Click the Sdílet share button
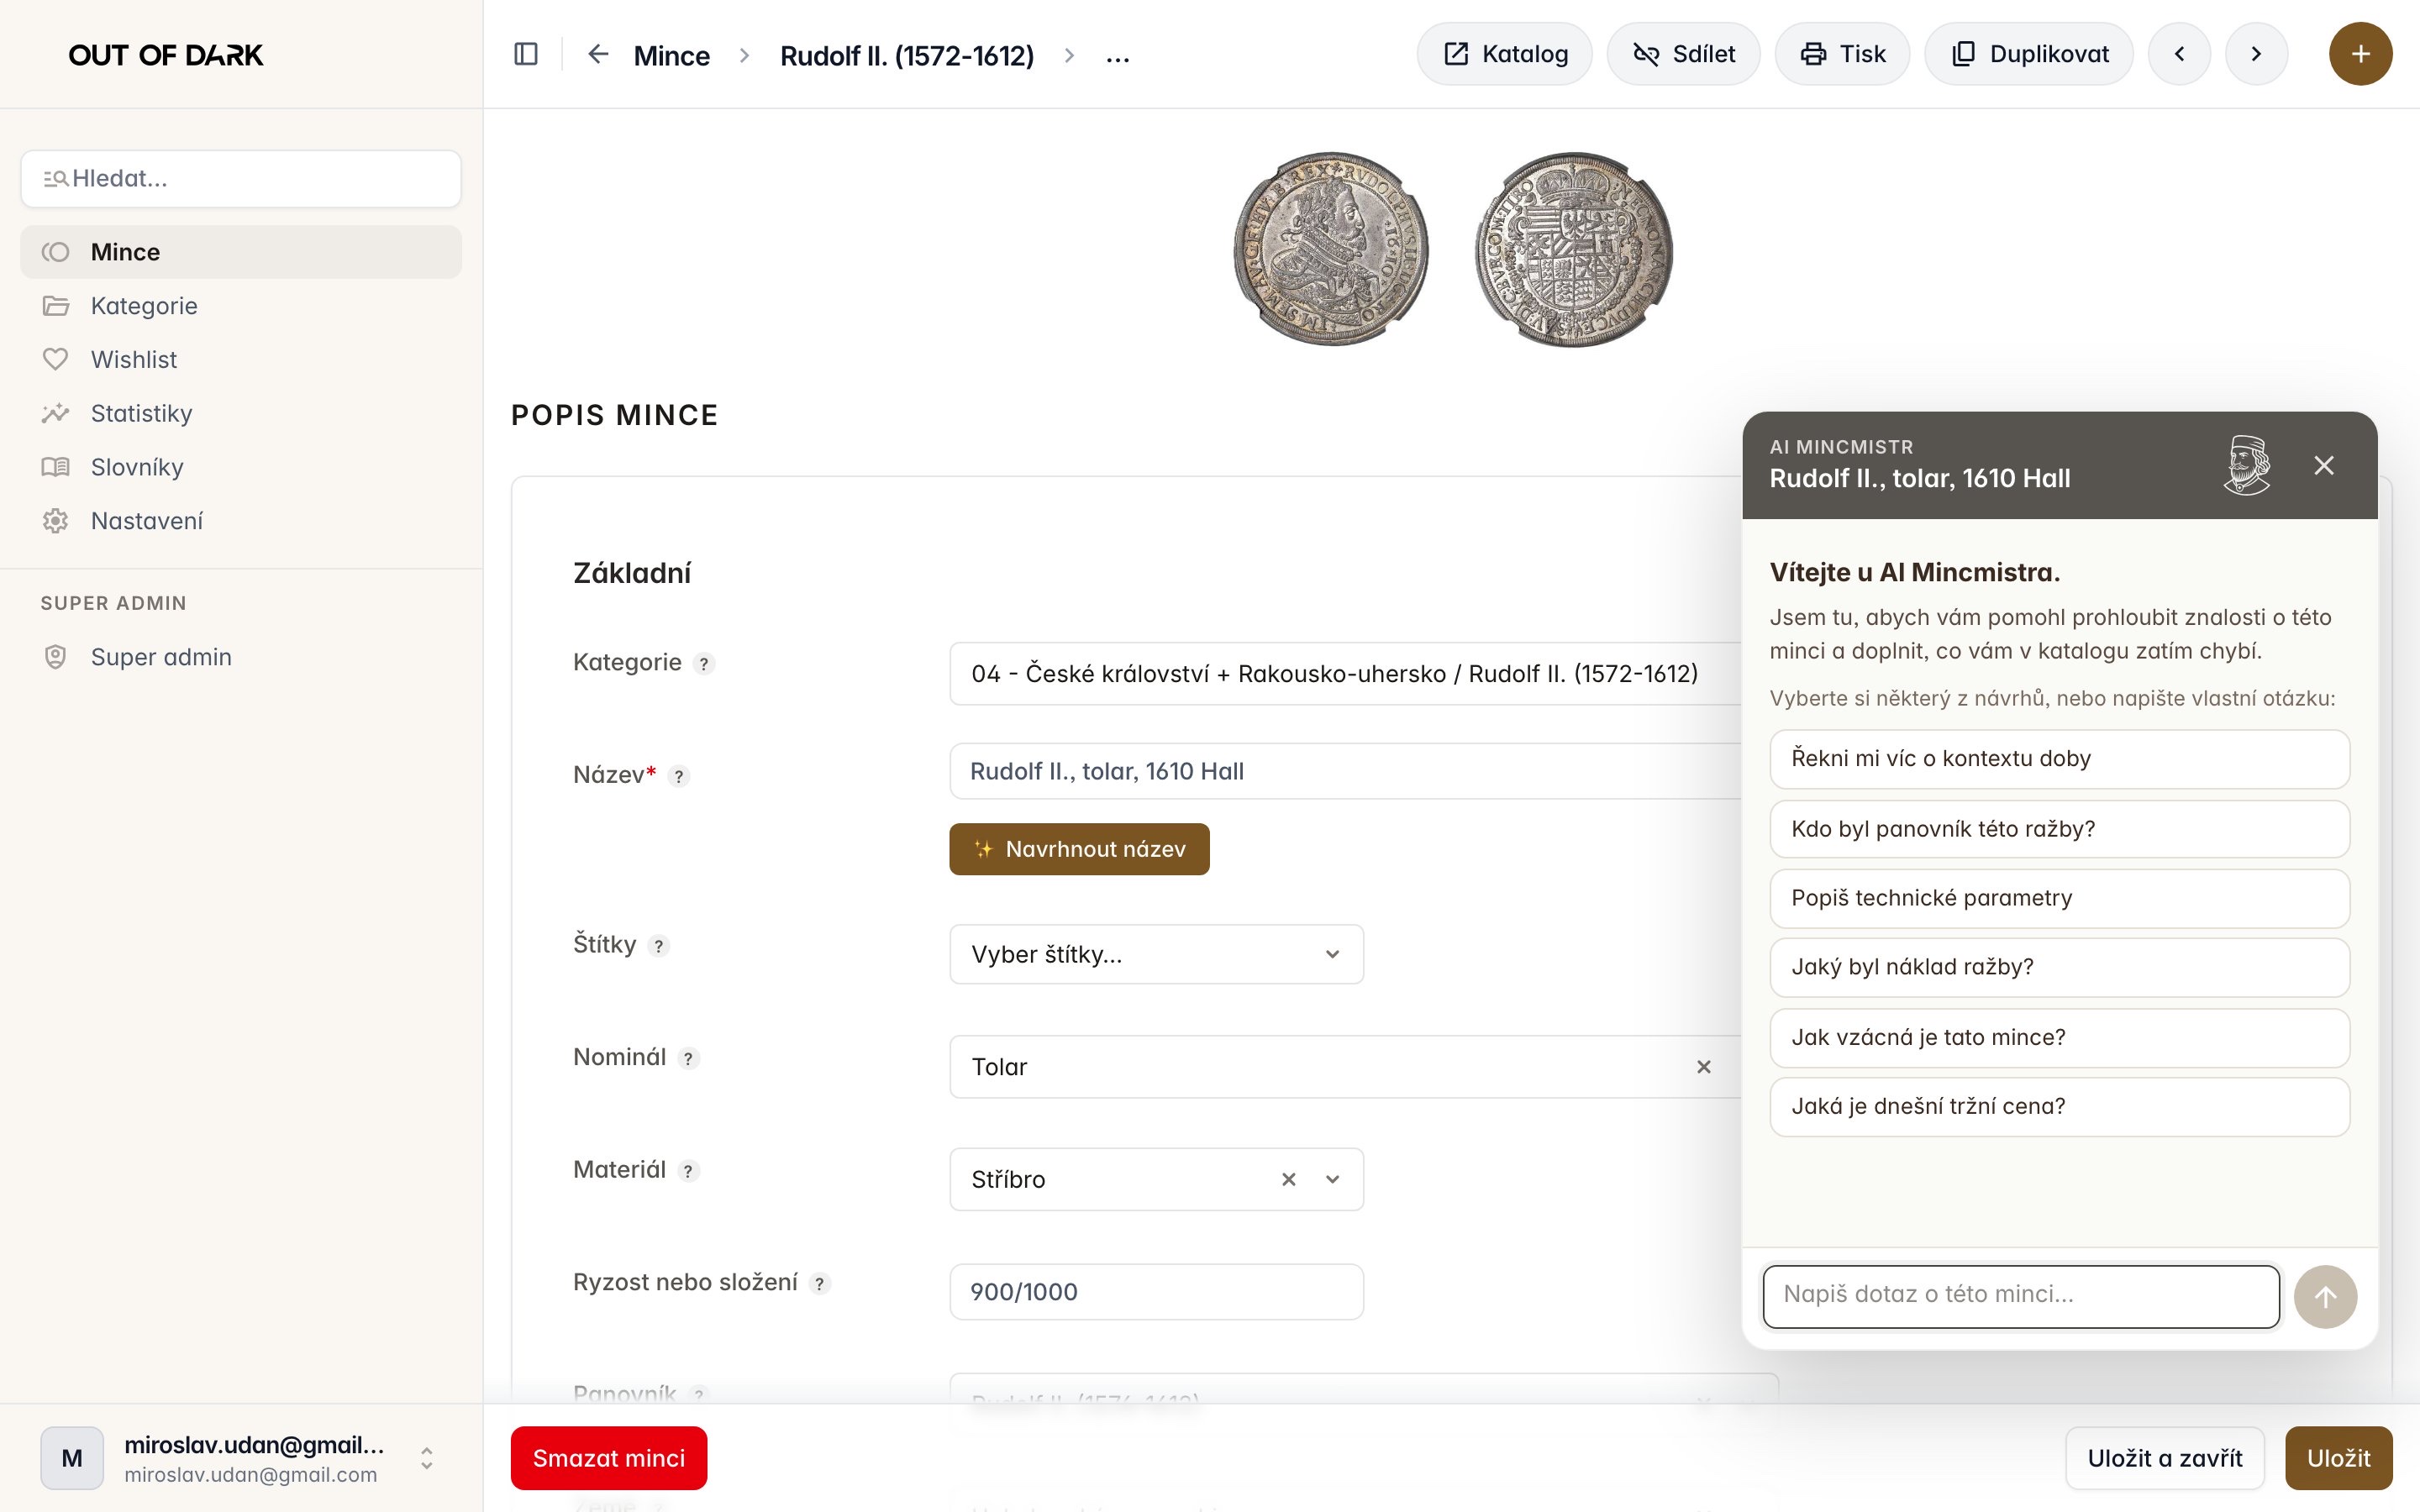 pos(1683,54)
